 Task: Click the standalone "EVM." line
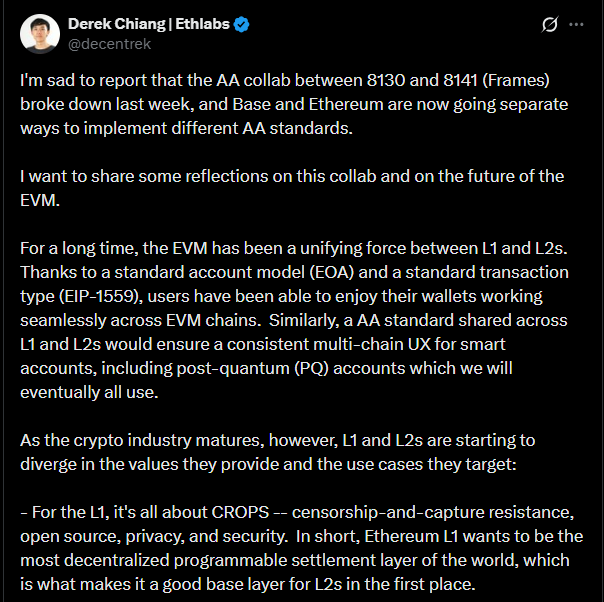click(x=40, y=200)
